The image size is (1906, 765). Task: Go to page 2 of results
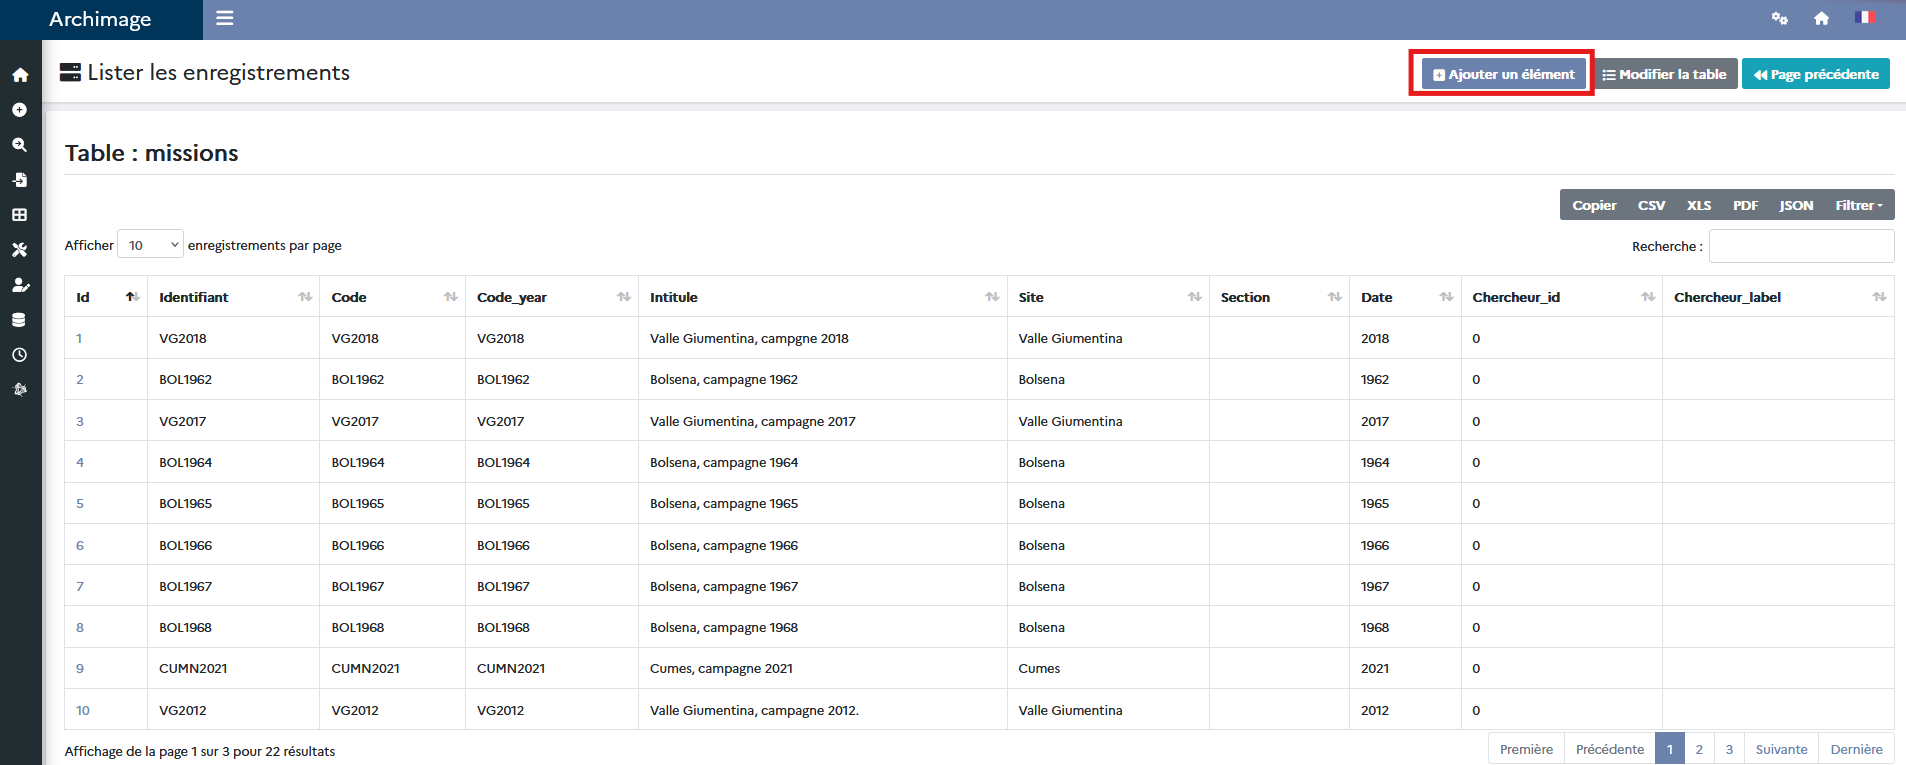1699,749
